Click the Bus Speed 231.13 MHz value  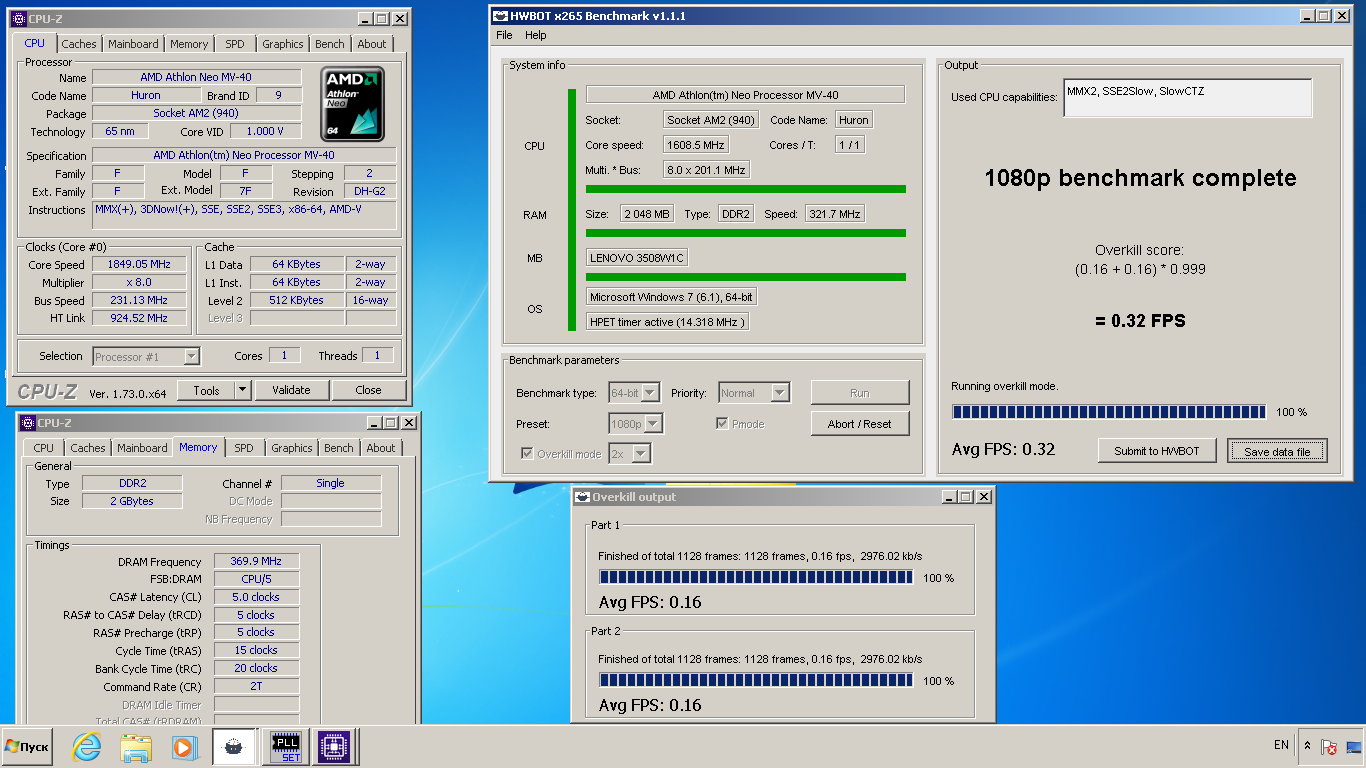[140, 300]
